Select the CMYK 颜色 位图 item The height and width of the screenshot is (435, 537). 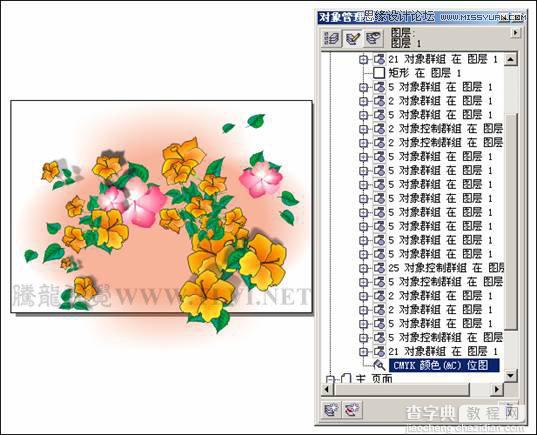pos(444,365)
